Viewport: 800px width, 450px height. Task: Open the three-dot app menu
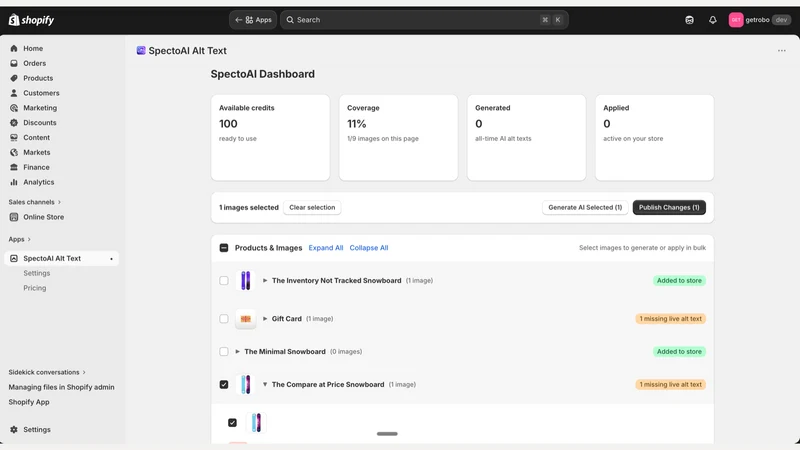click(x=782, y=51)
